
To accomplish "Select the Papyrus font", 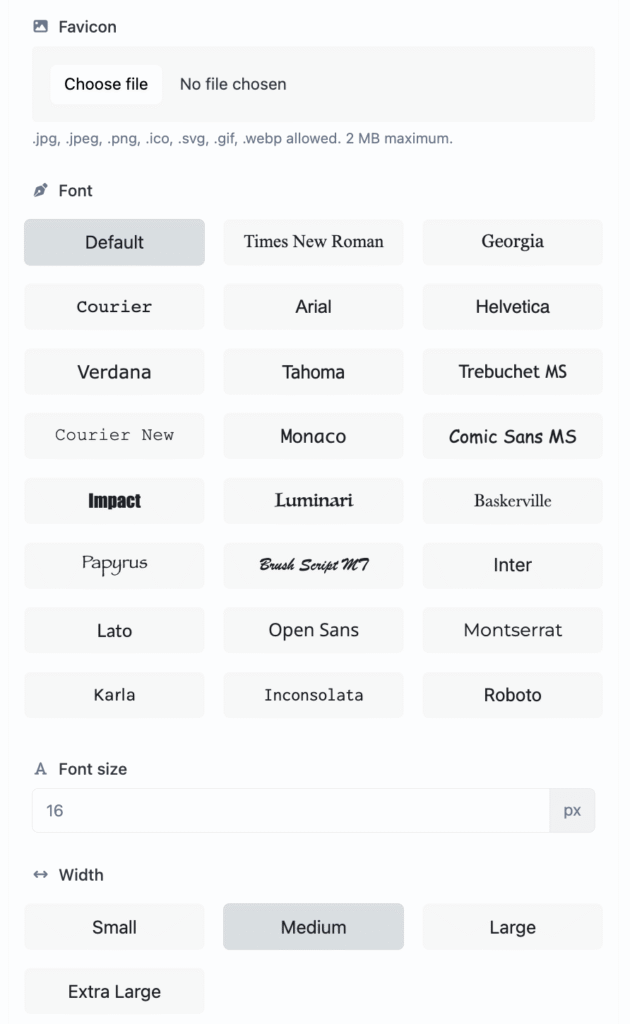I will (x=114, y=565).
